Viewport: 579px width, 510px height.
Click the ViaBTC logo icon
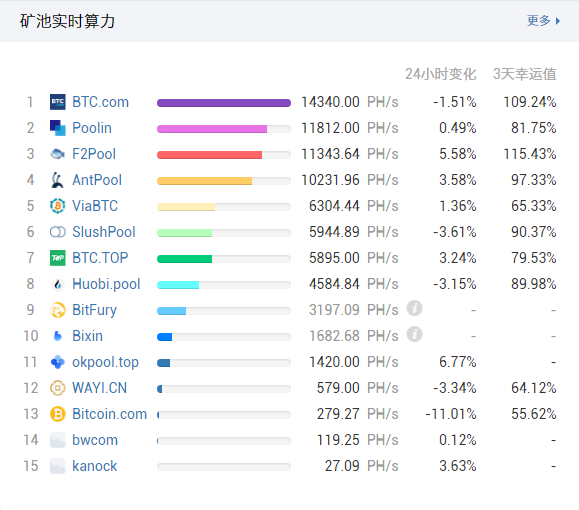(58, 206)
